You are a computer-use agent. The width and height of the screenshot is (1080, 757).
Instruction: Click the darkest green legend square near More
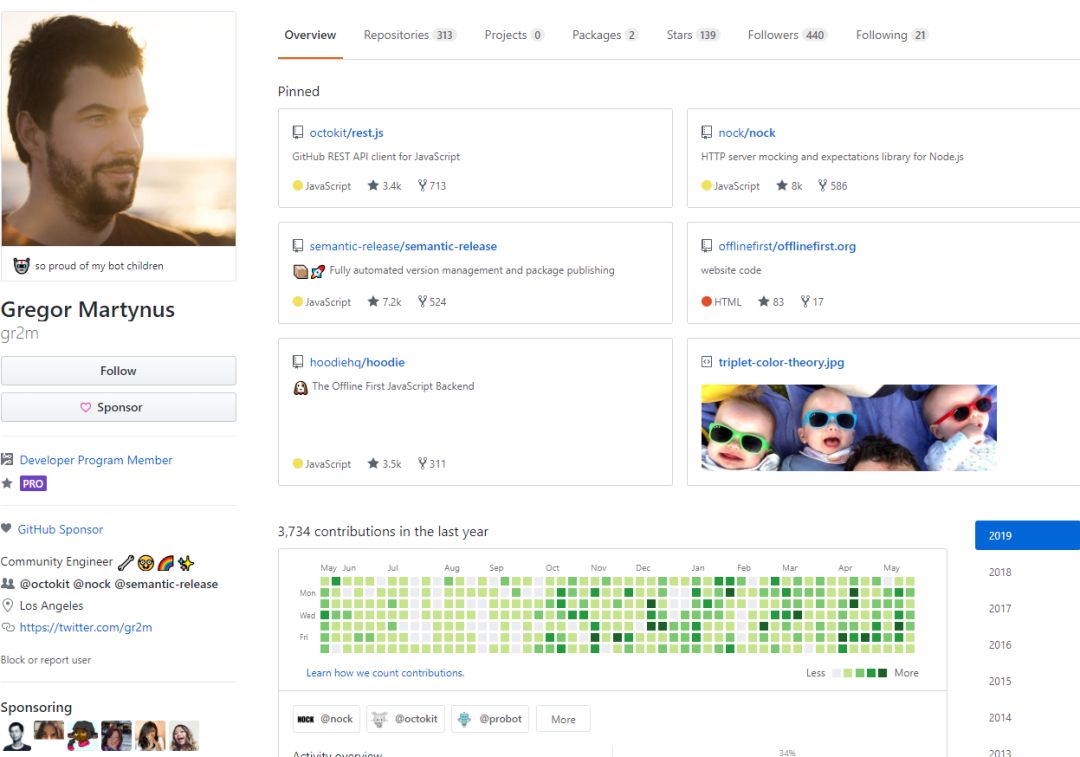click(x=882, y=673)
